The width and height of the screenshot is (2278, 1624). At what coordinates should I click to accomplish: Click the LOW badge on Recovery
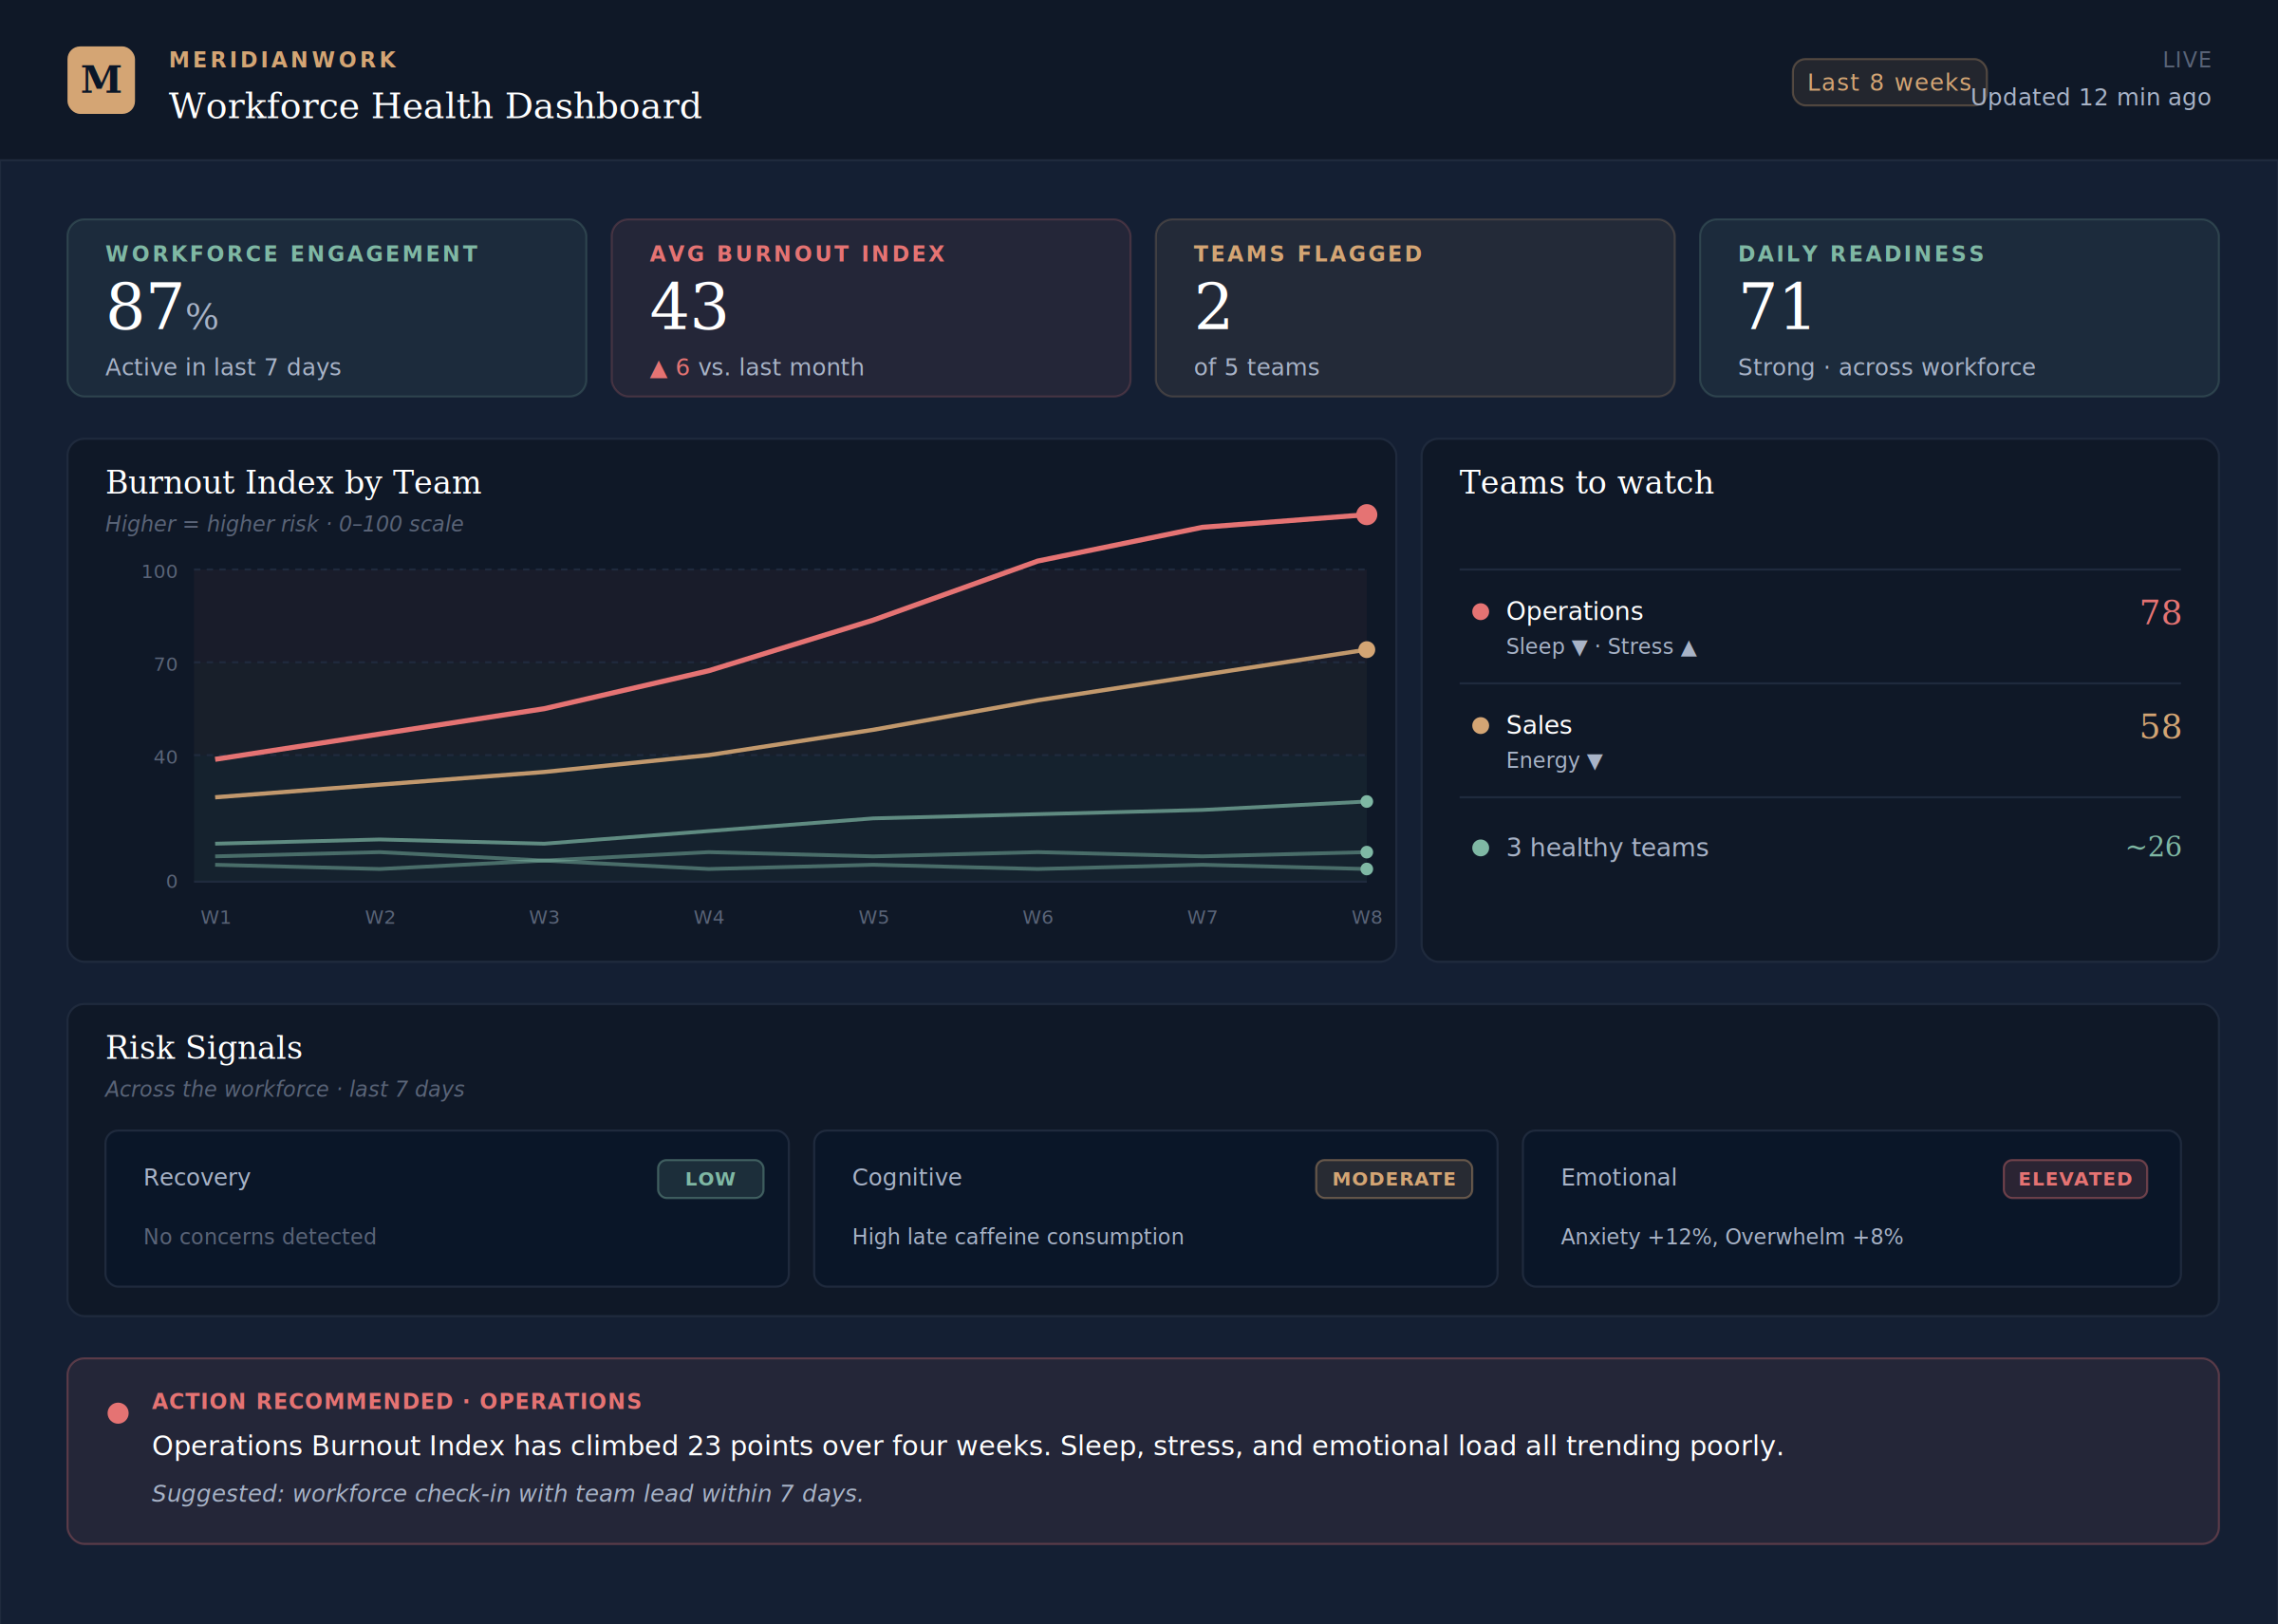(710, 1179)
